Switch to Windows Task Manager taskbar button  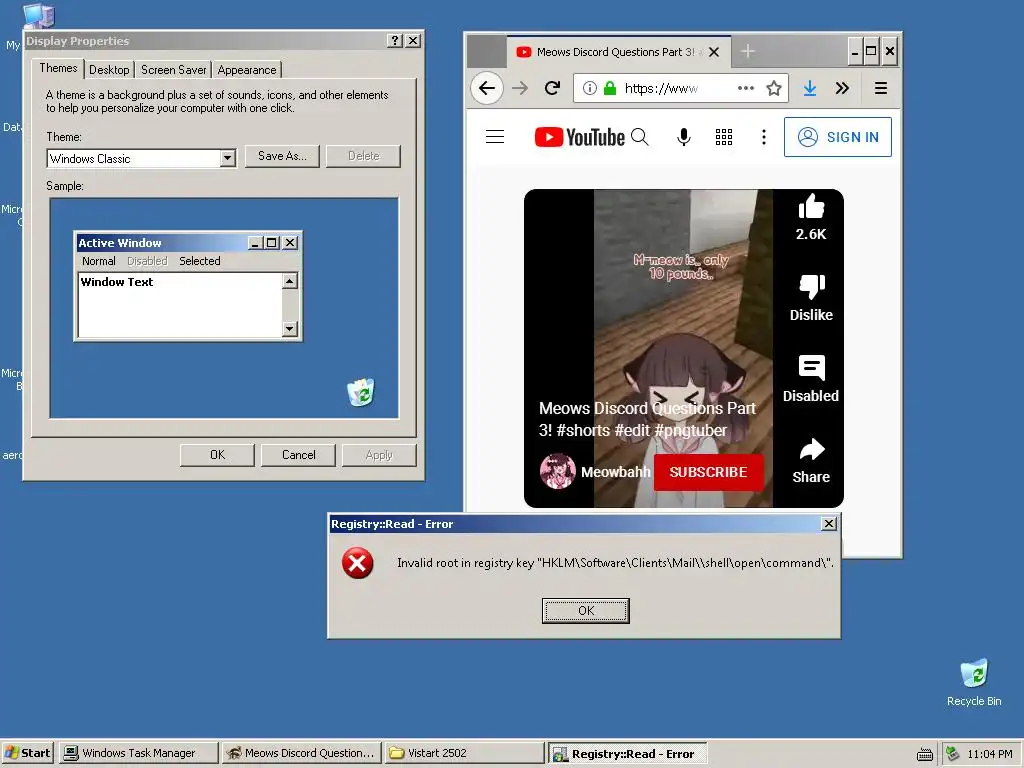tap(138, 753)
